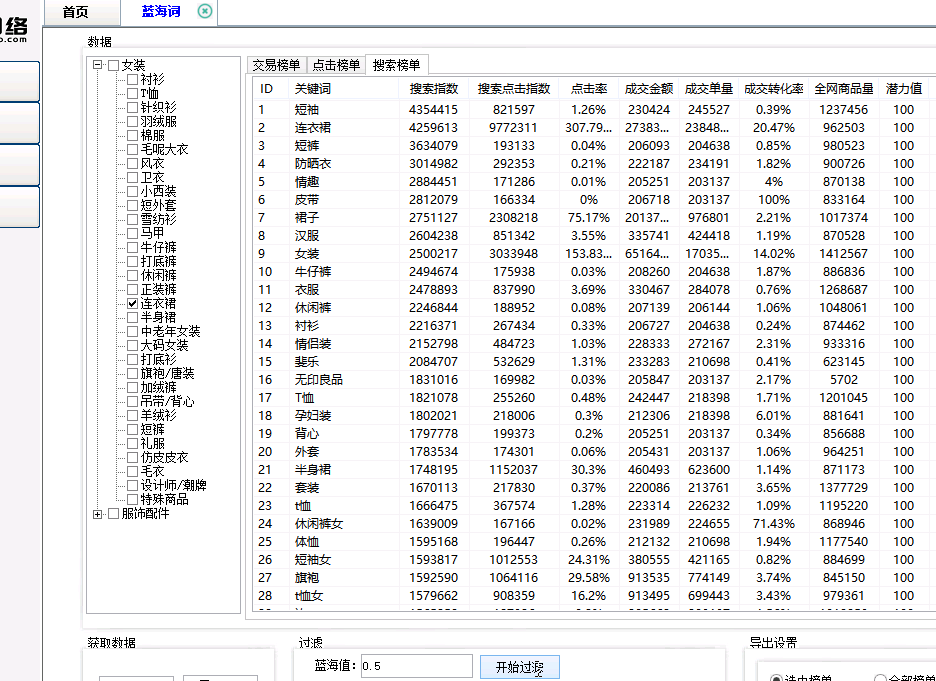Click the 斐乐 keyword cell

[307, 362]
